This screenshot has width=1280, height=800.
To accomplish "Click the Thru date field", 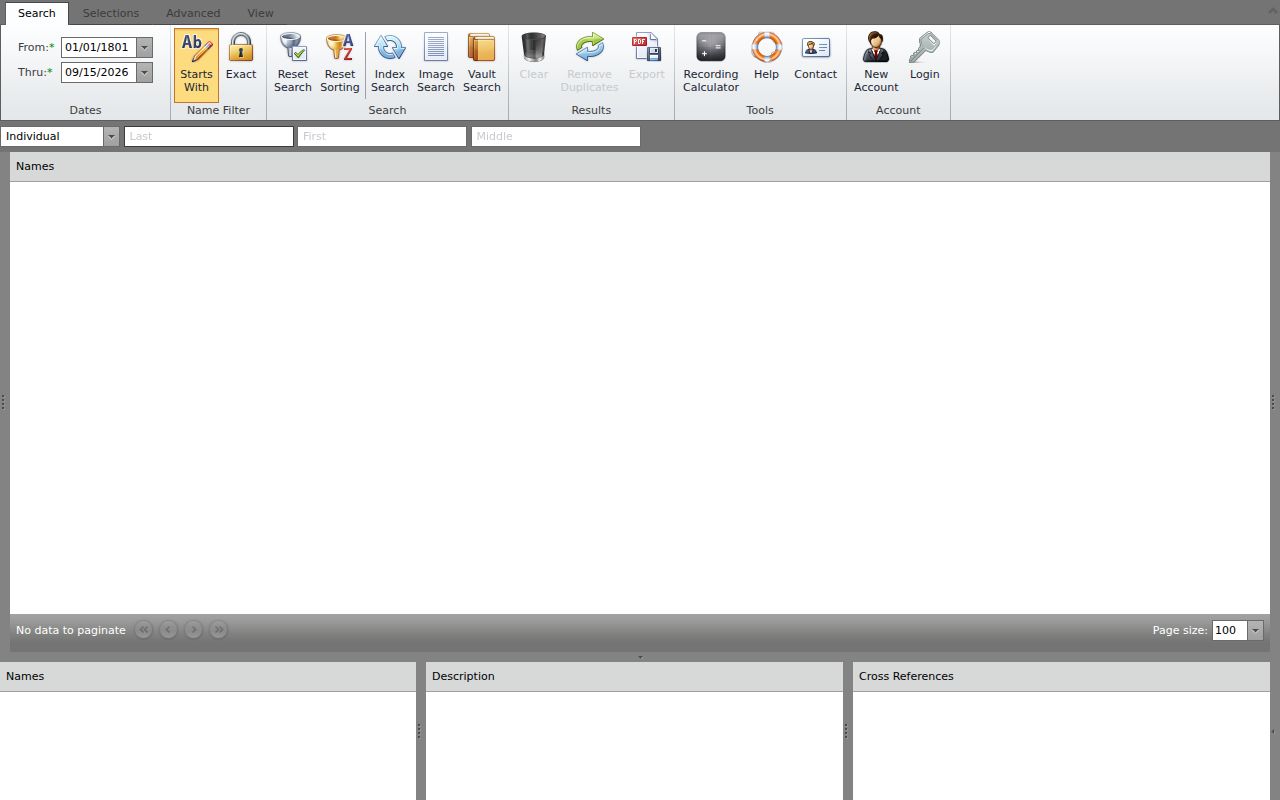I will pyautogui.click(x=99, y=72).
